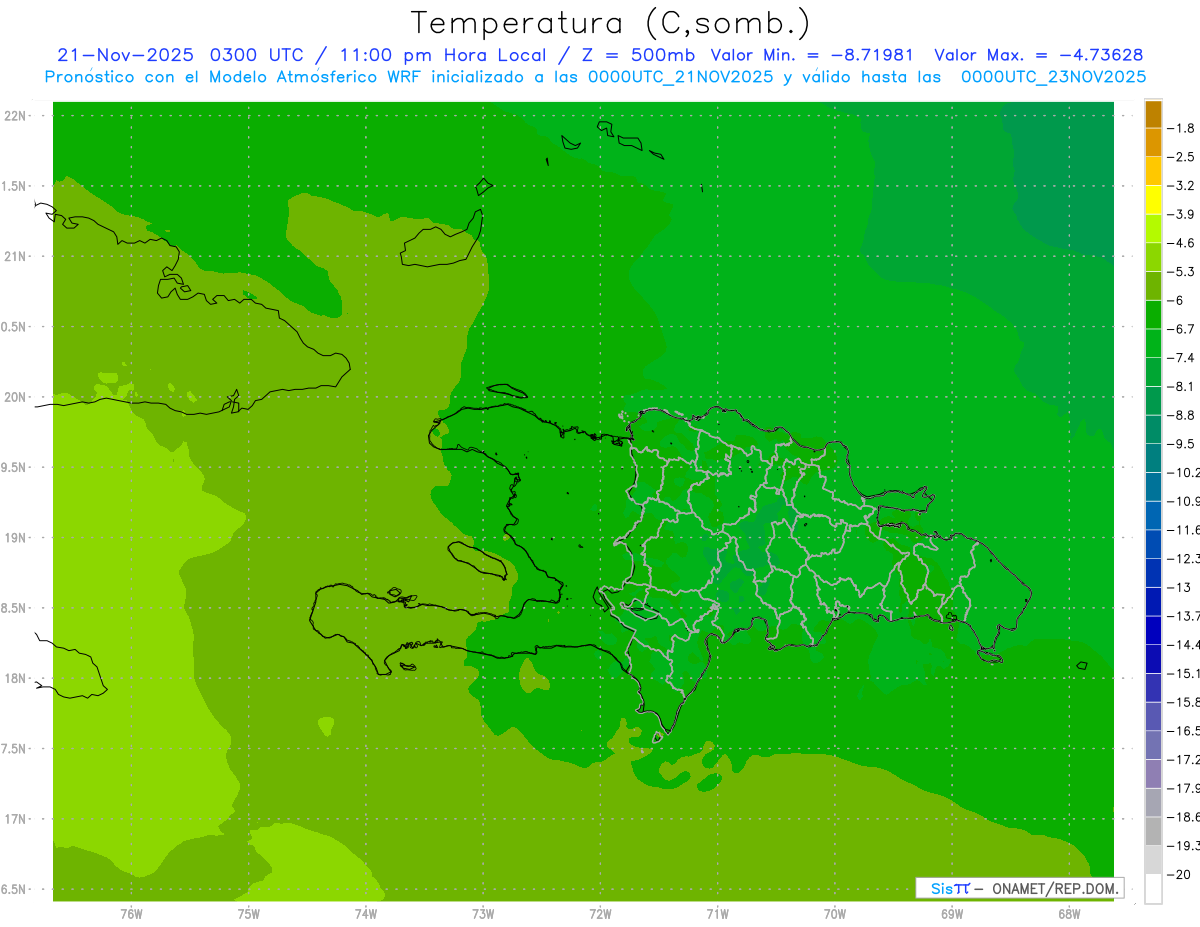This screenshot has width=1200, height=927.
Task: Pick legend band between -3.9 and -4.6
Action: [x=1153, y=229]
